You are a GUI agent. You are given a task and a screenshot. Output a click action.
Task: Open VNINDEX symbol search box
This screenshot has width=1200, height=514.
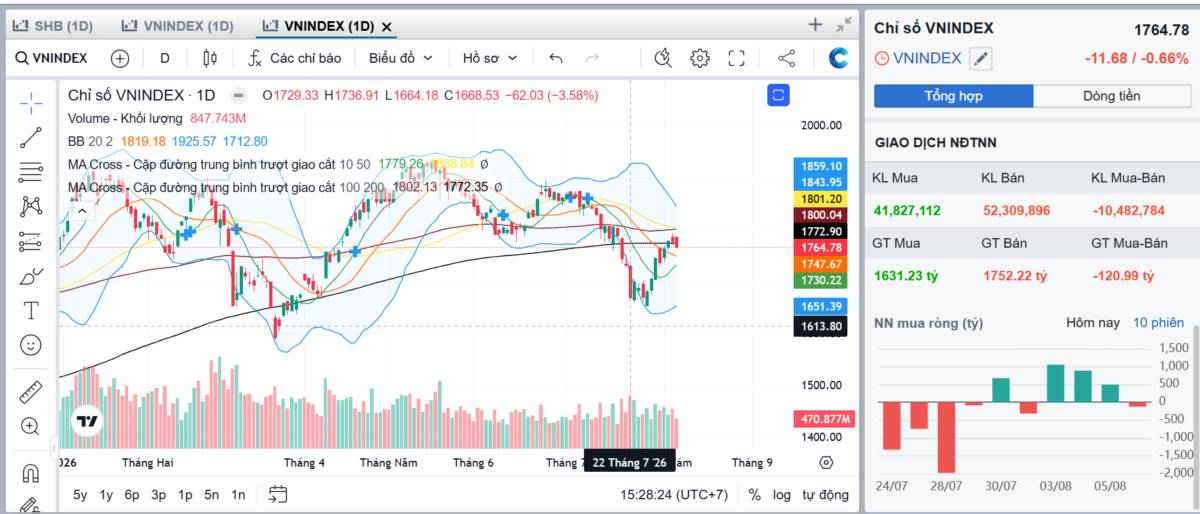coord(51,58)
